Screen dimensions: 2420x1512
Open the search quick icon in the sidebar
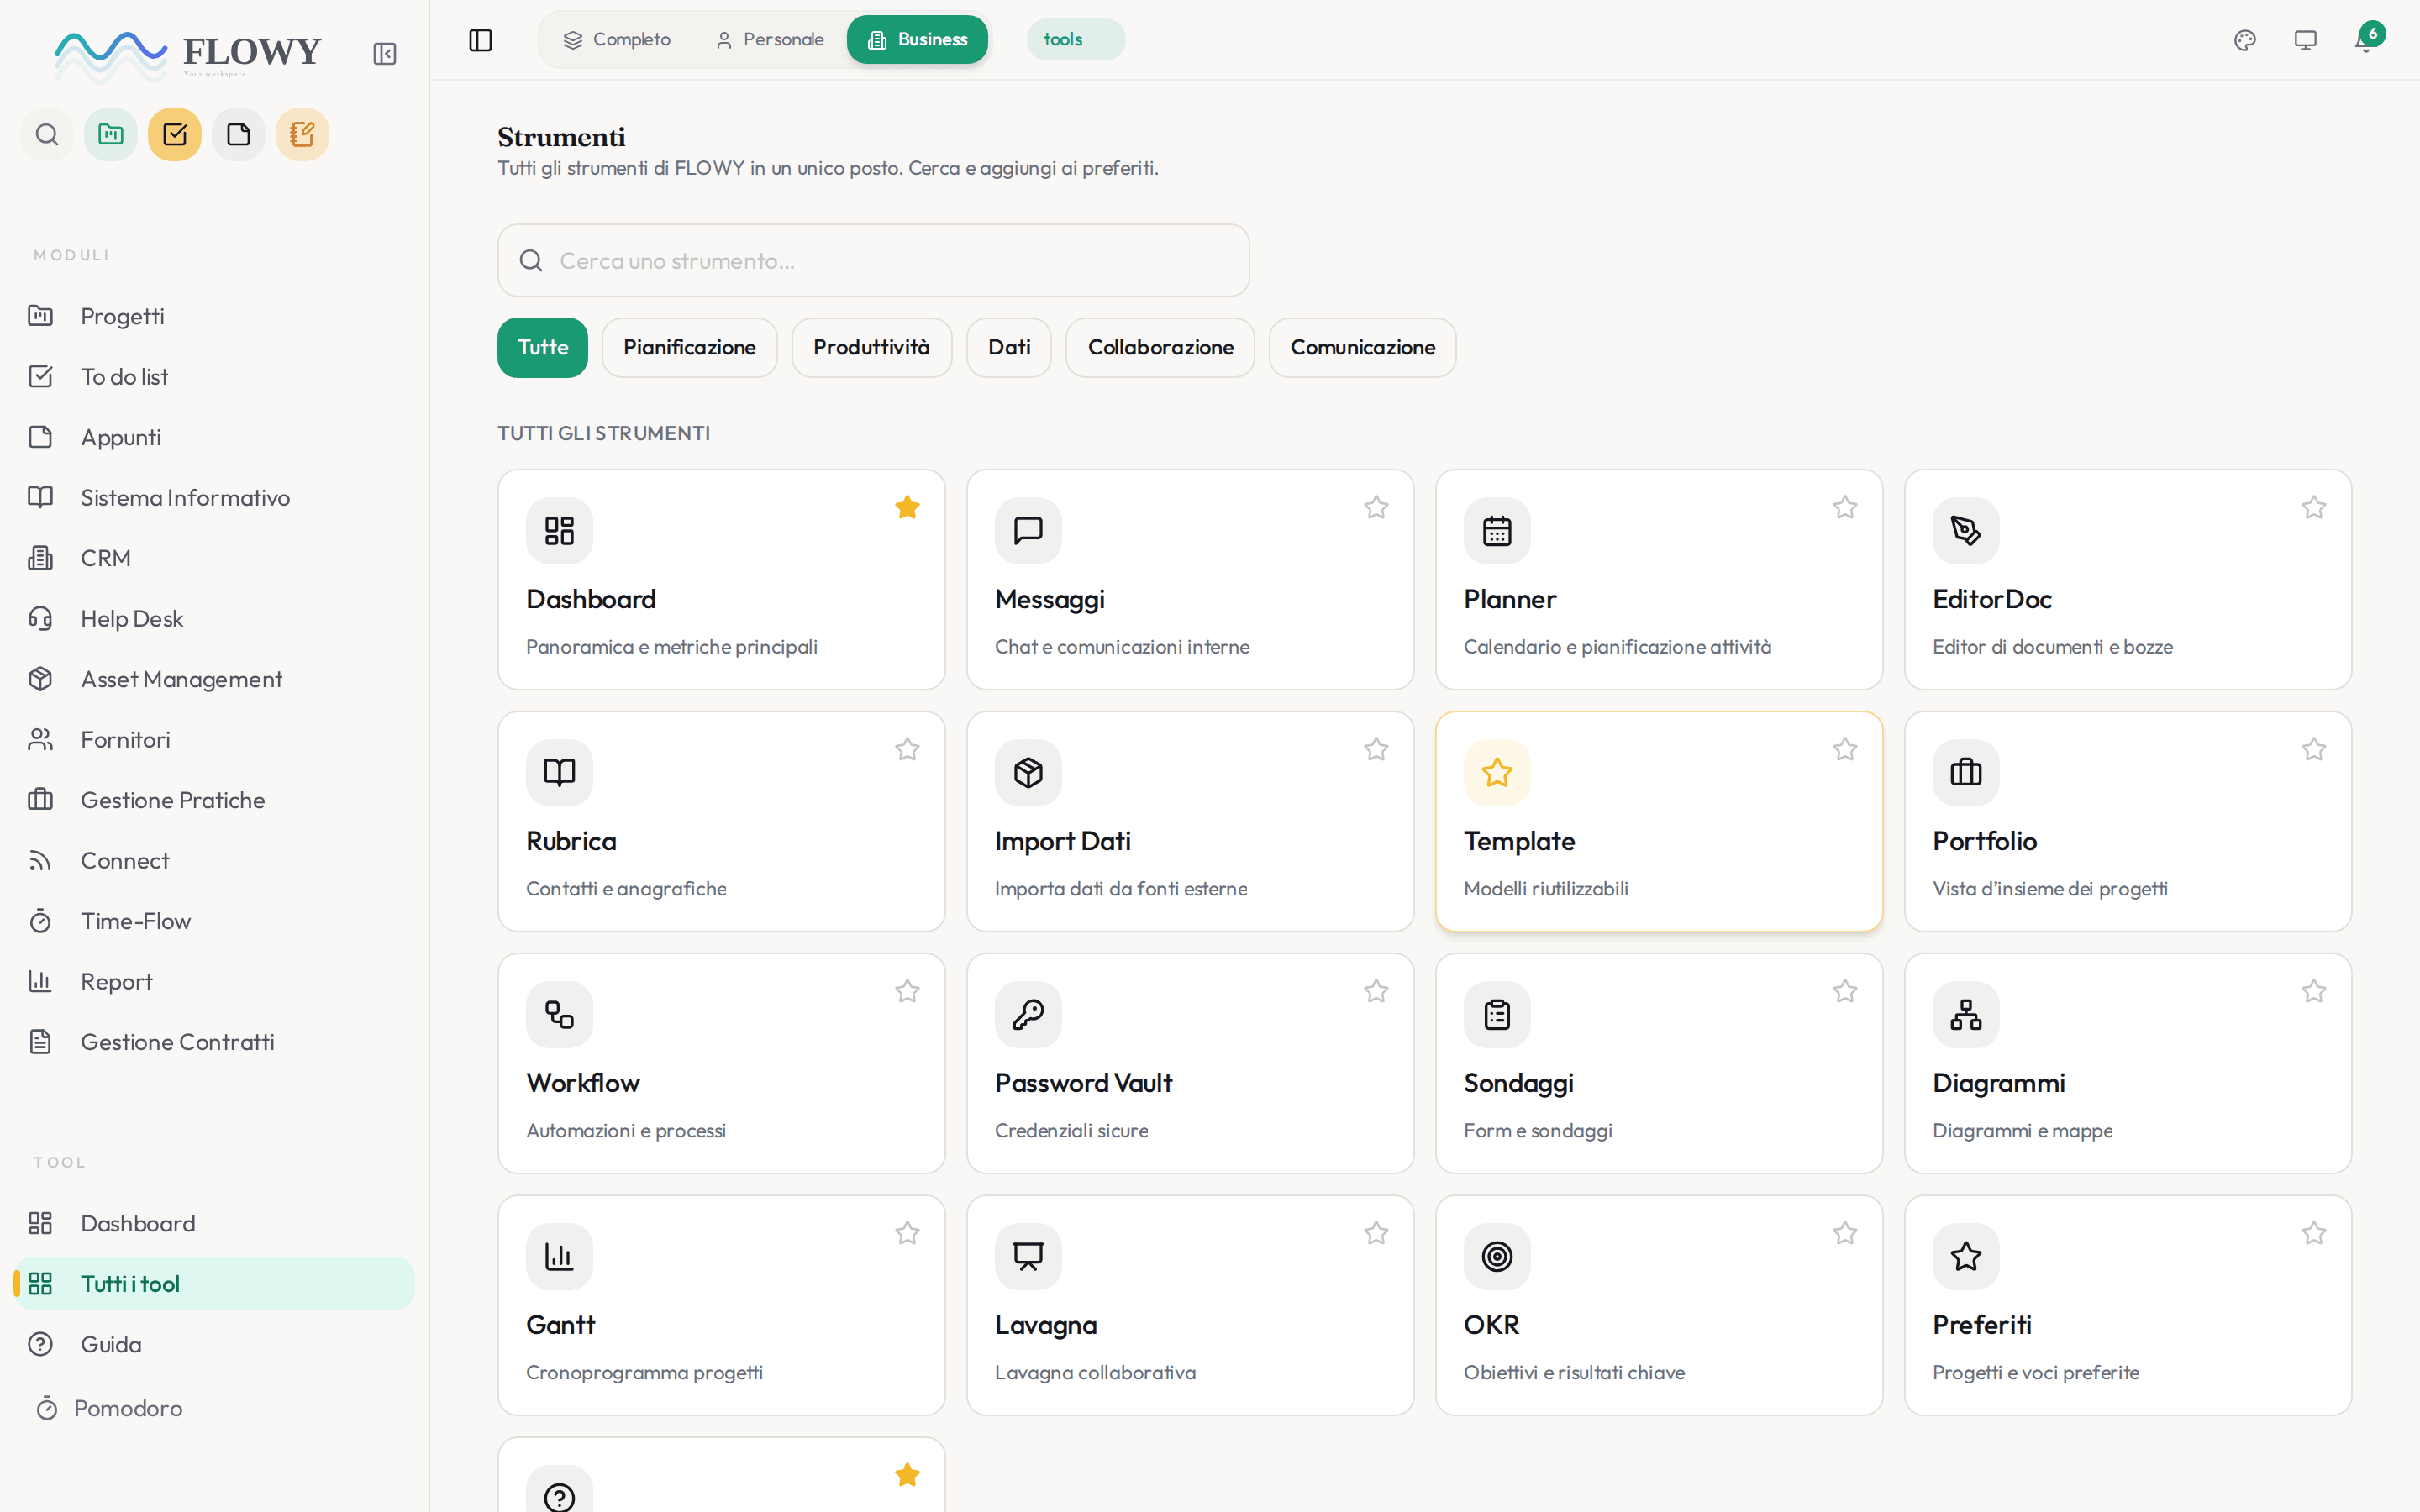click(x=47, y=134)
